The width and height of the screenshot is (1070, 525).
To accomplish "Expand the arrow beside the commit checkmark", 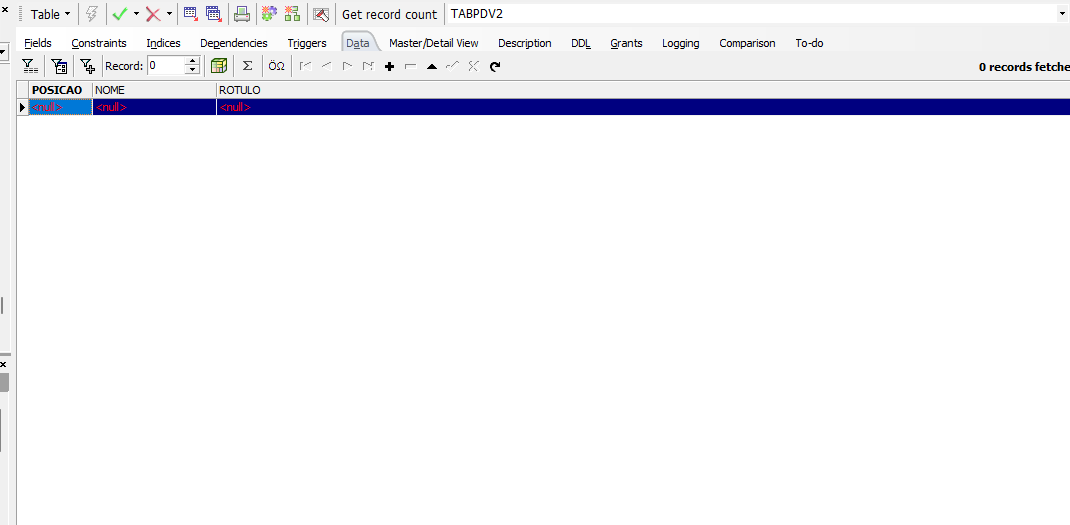I will coord(136,14).
